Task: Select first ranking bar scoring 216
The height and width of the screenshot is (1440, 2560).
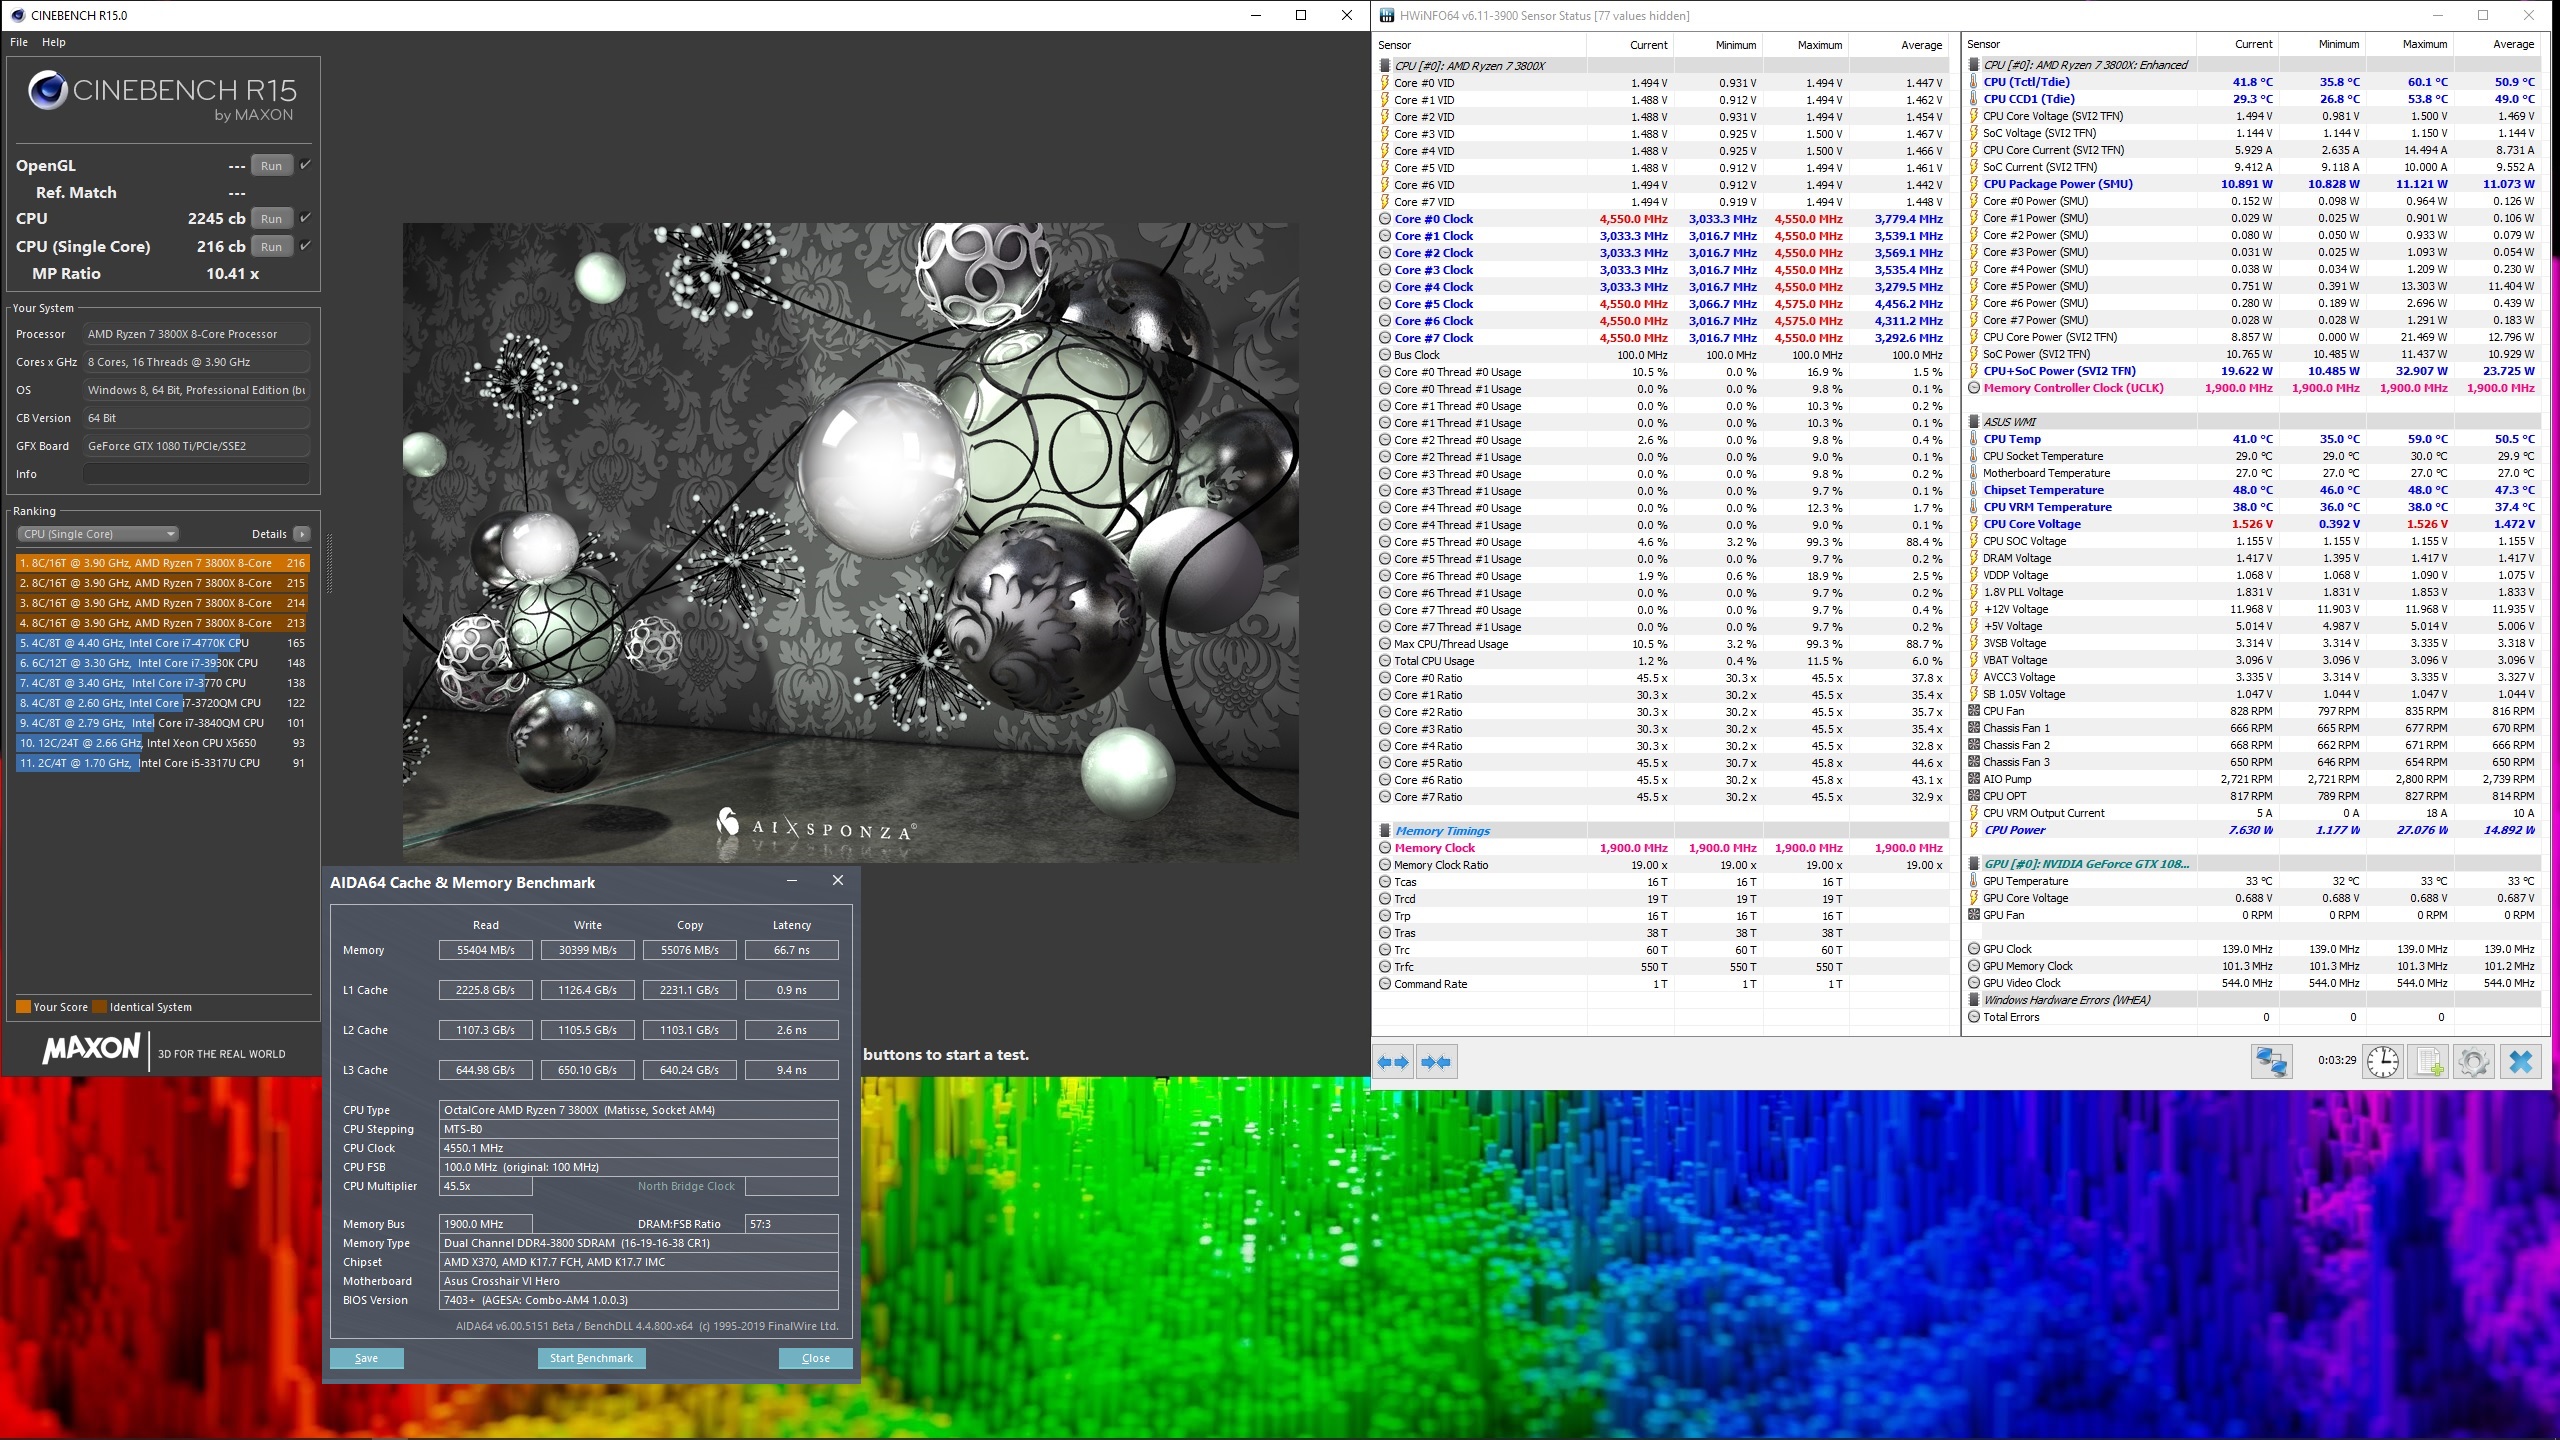Action: [x=162, y=563]
